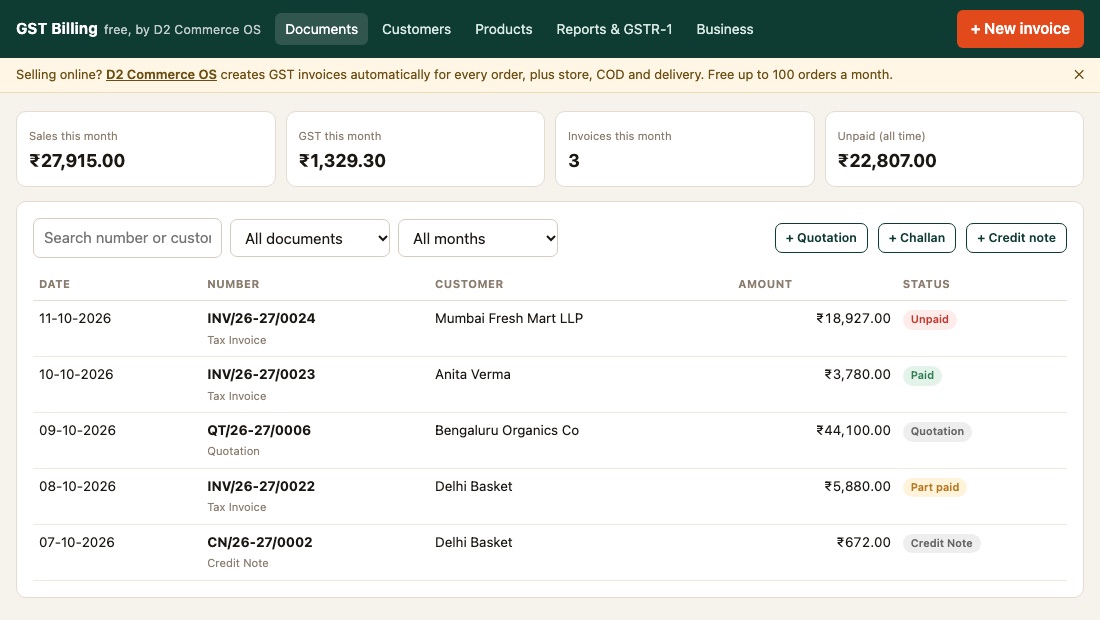Click date 08-10-2026
Screen dimensions: 1100x620
tap(77, 487)
